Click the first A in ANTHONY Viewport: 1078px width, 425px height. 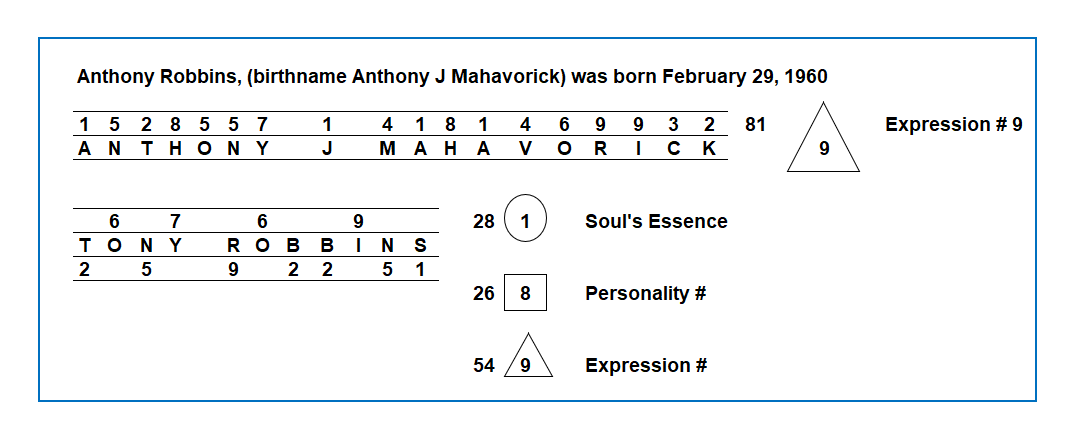tap(84, 149)
